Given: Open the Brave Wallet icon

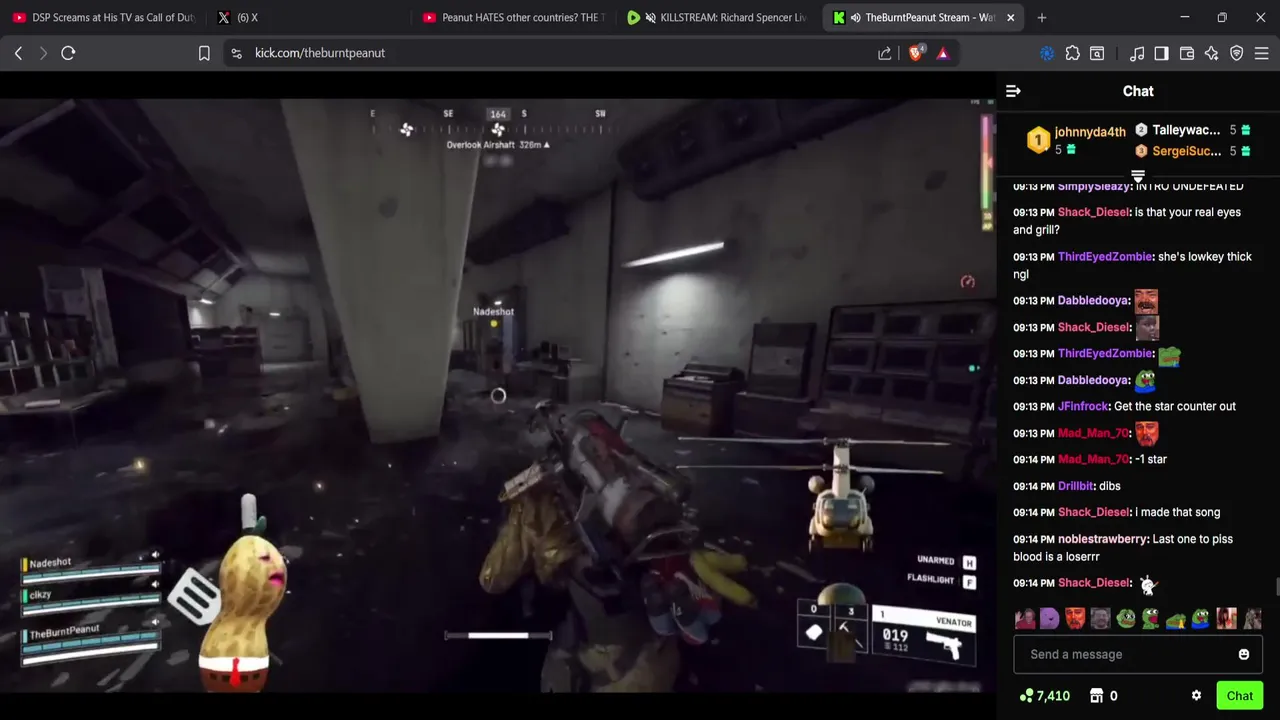Looking at the screenshot, I should pyautogui.click(x=1187, y=53).
